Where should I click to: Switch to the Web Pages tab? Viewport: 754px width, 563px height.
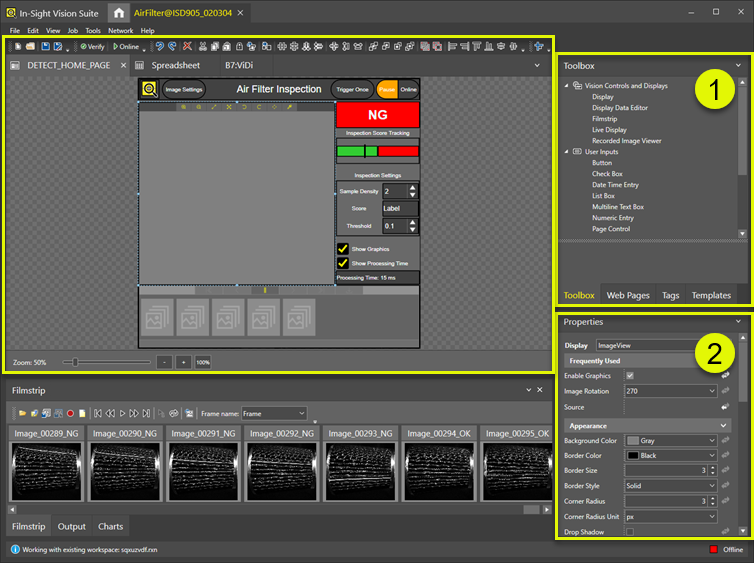pos(628,295)
